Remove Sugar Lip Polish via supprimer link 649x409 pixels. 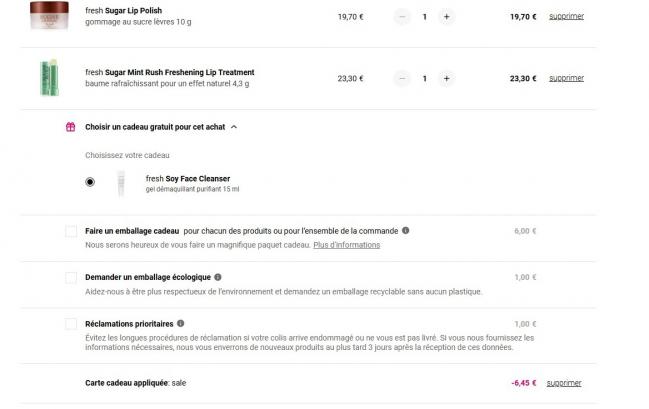[x=566, y=17]
